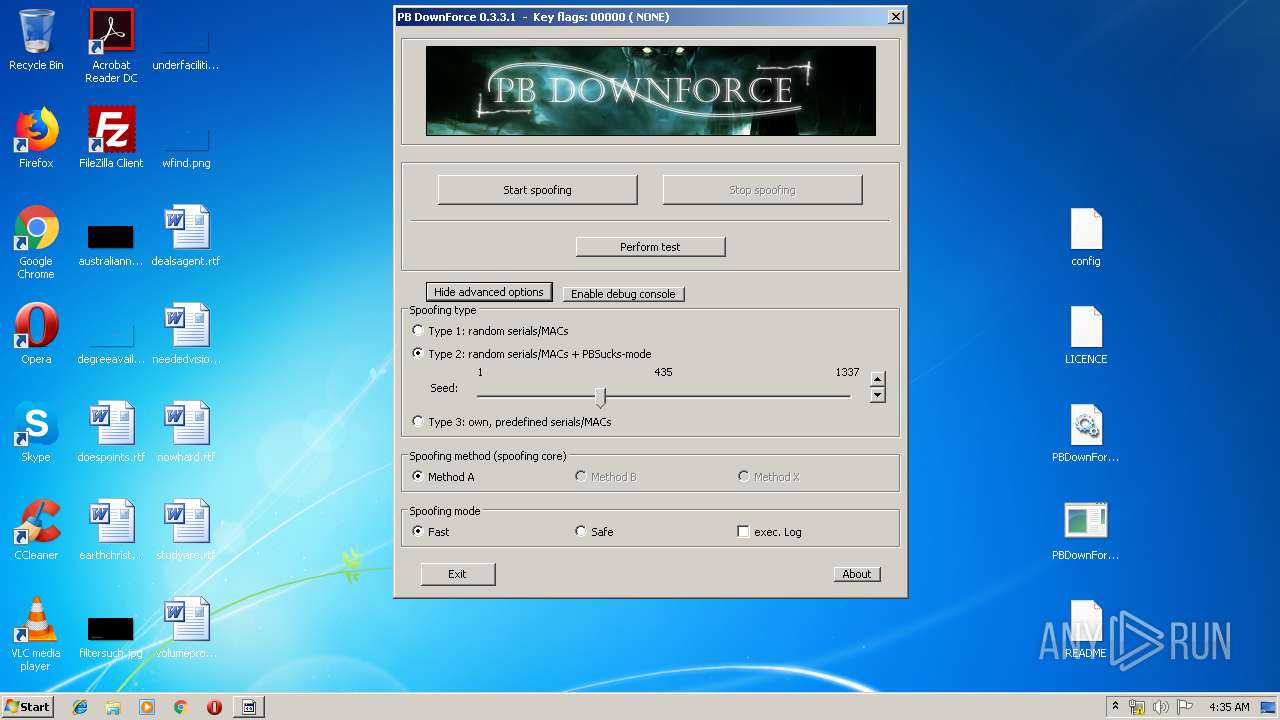Click Stop spoofing button
1280x720 pixels.
tap(762, 190)
